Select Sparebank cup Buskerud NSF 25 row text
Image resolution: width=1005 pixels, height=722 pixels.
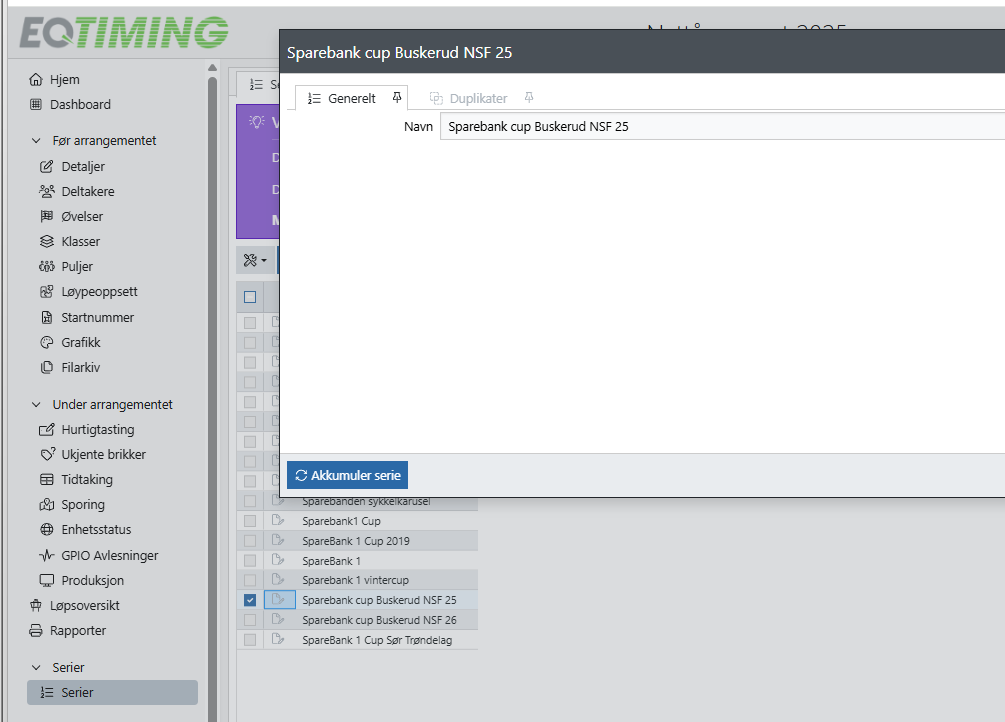point(379,600)
